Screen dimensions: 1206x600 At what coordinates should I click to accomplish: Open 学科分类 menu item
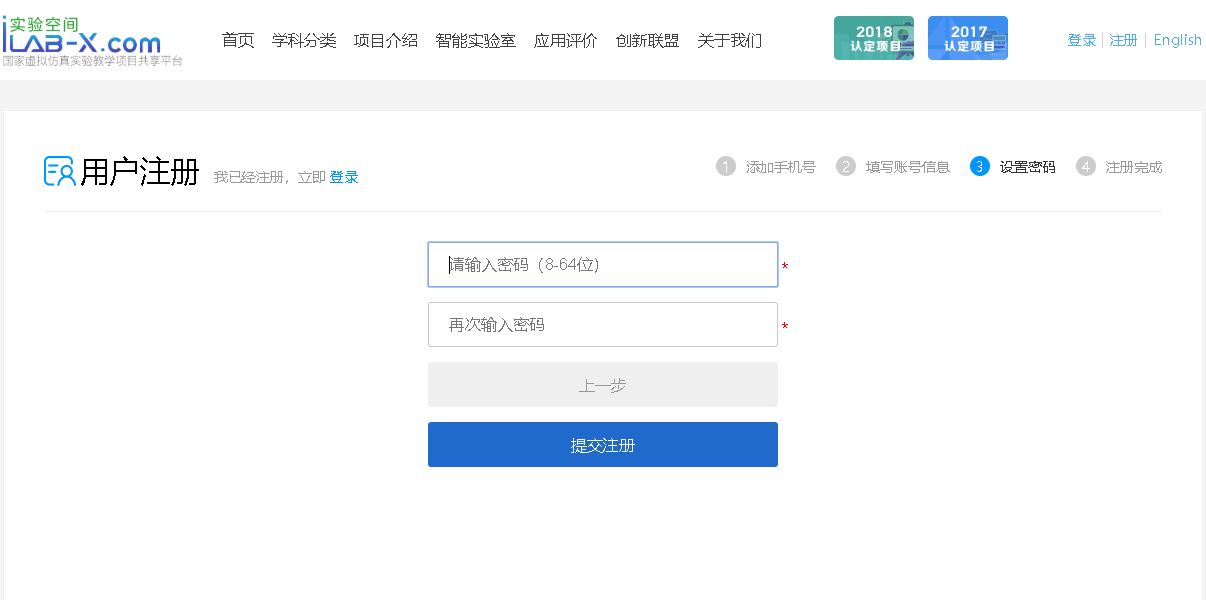click(x=304, y=41)
